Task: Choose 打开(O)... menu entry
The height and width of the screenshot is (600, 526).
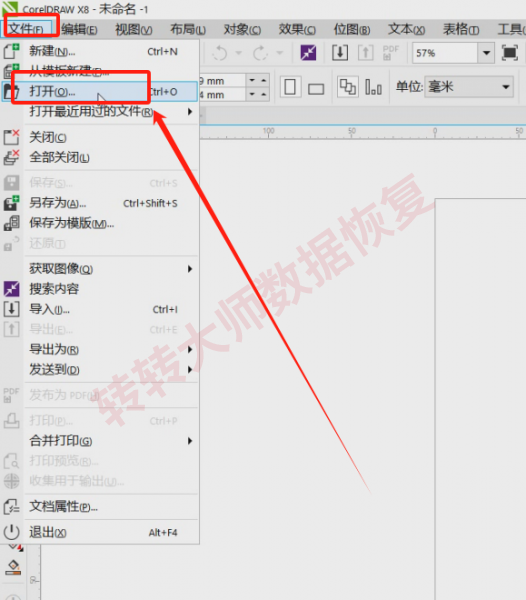Action: click(99, 91)
